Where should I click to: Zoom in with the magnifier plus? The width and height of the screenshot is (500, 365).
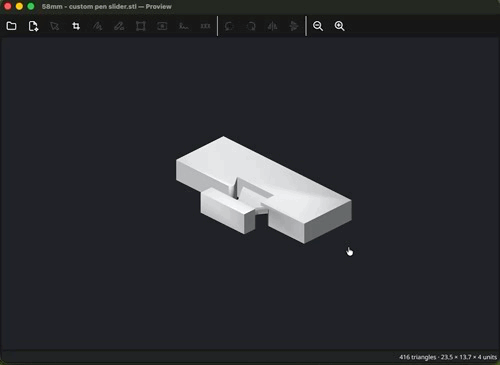[339, 26]
